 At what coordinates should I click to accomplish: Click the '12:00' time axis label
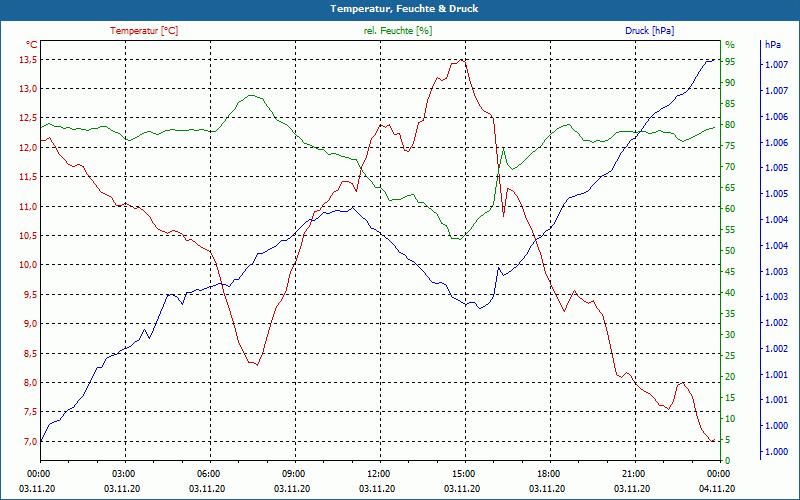[379, 473]
